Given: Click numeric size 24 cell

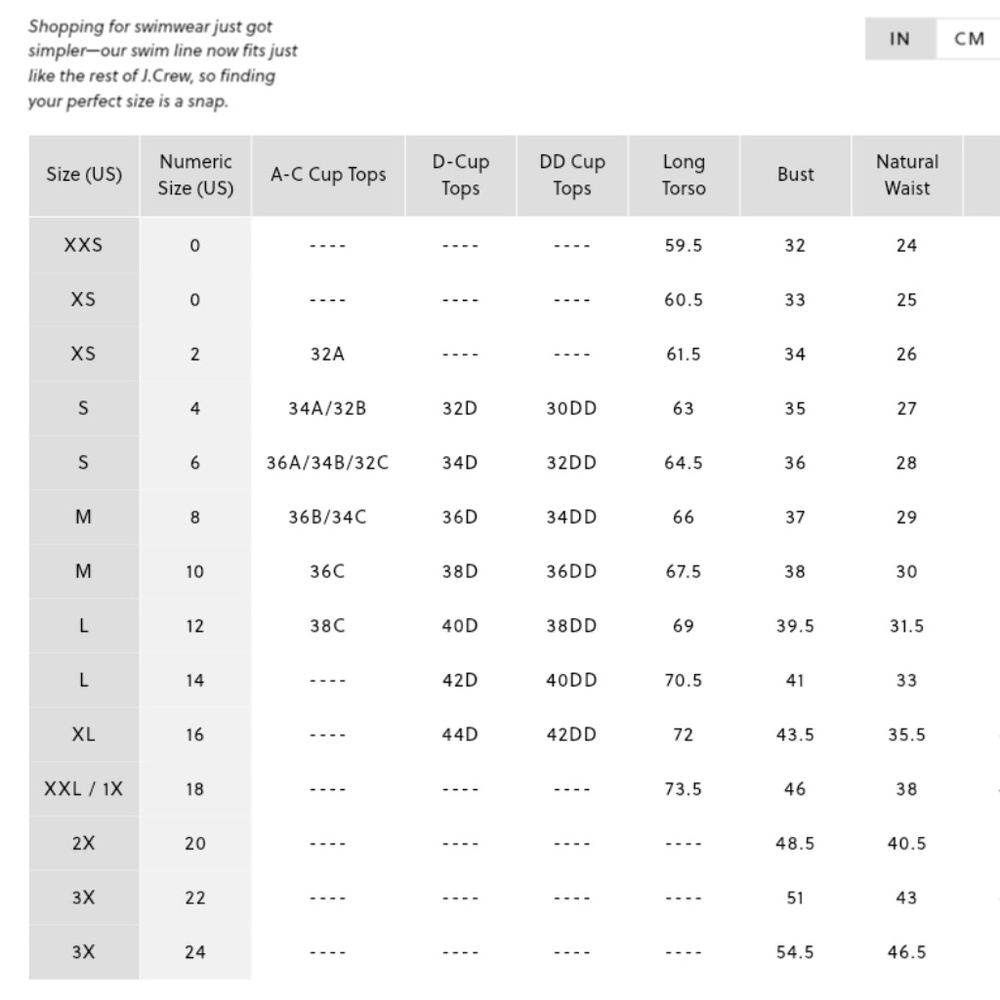Looking at the screenshot, I should point(195,952).
